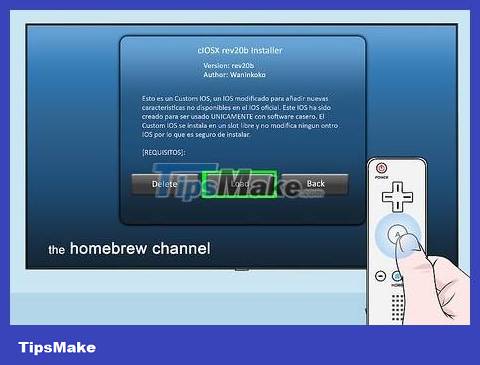This screenshot has height=365, width=480.
Task: Click the minus button on the Wii Remote
Action: (x=380, y=276)
